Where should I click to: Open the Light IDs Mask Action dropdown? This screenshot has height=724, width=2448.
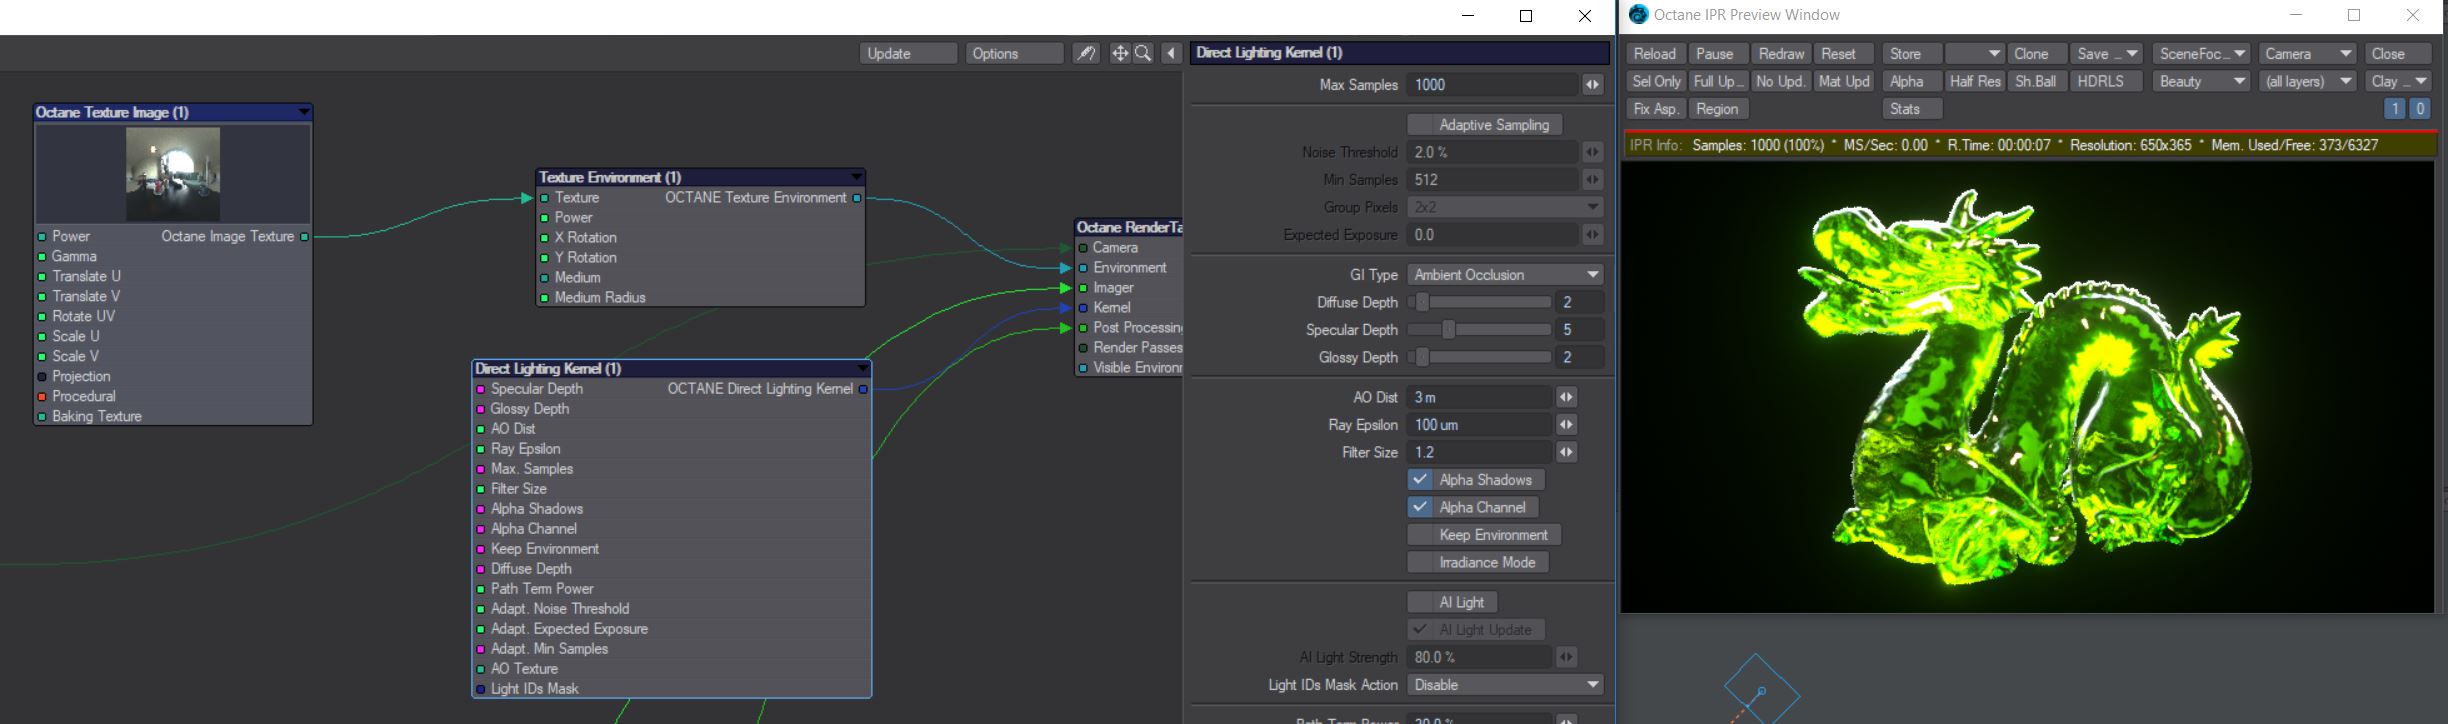coord(1505,685)
